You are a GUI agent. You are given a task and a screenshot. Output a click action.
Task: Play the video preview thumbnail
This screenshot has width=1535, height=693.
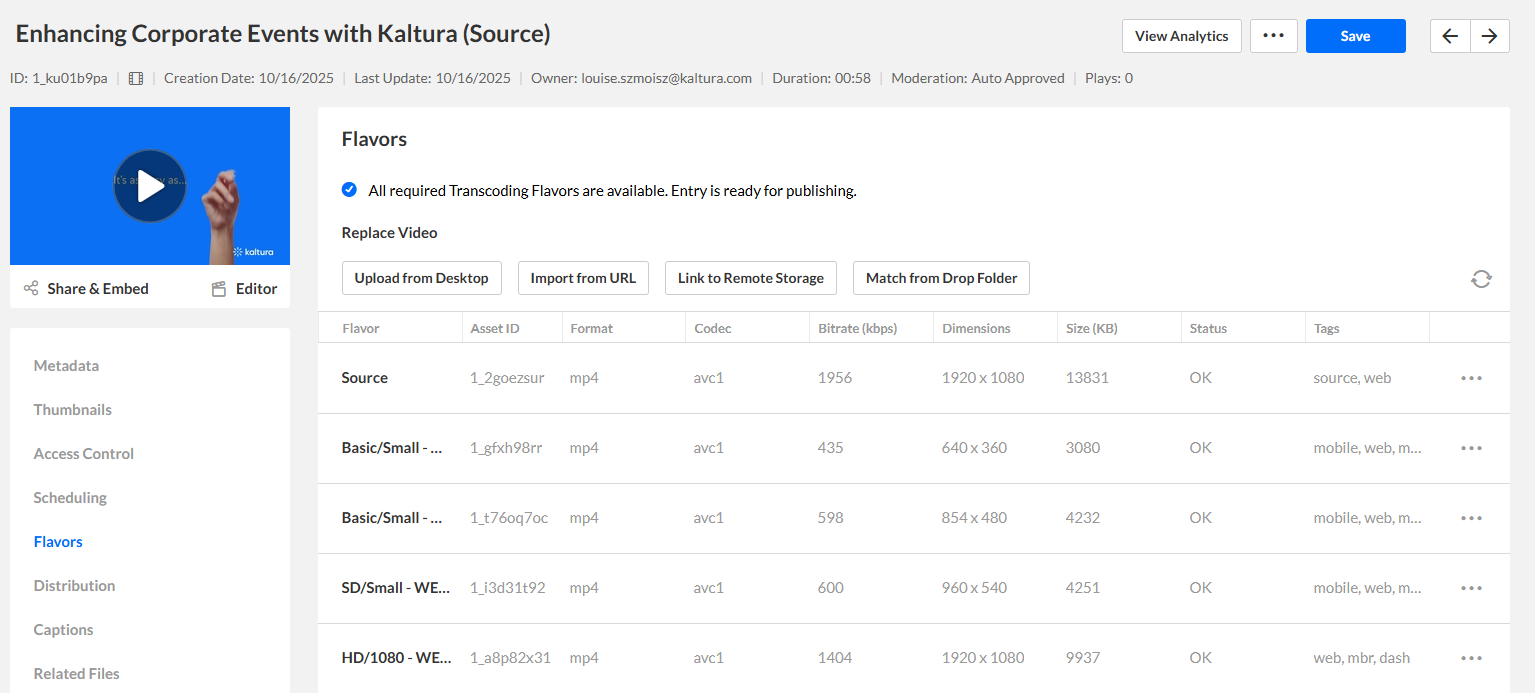pyautogui.click(x=150, y=186)
